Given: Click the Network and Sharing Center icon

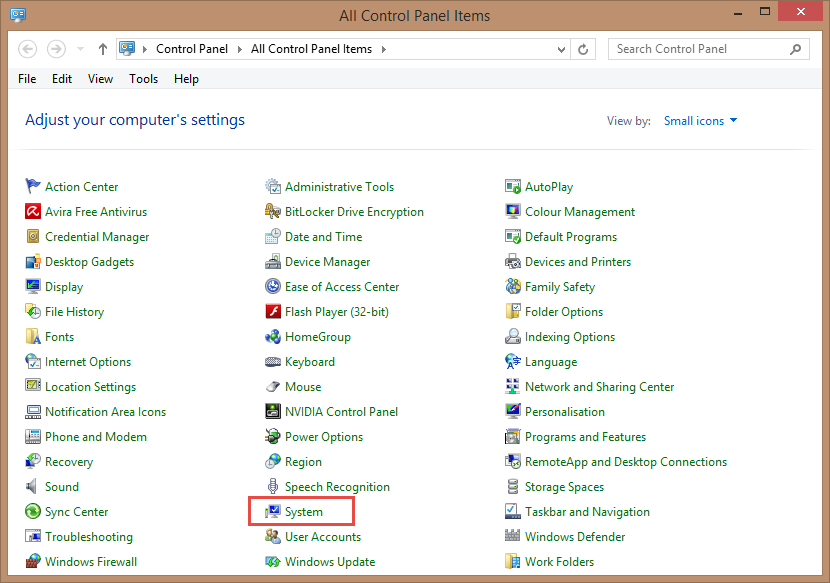Looking at the screenshot, I should click(x=512, y=386).
